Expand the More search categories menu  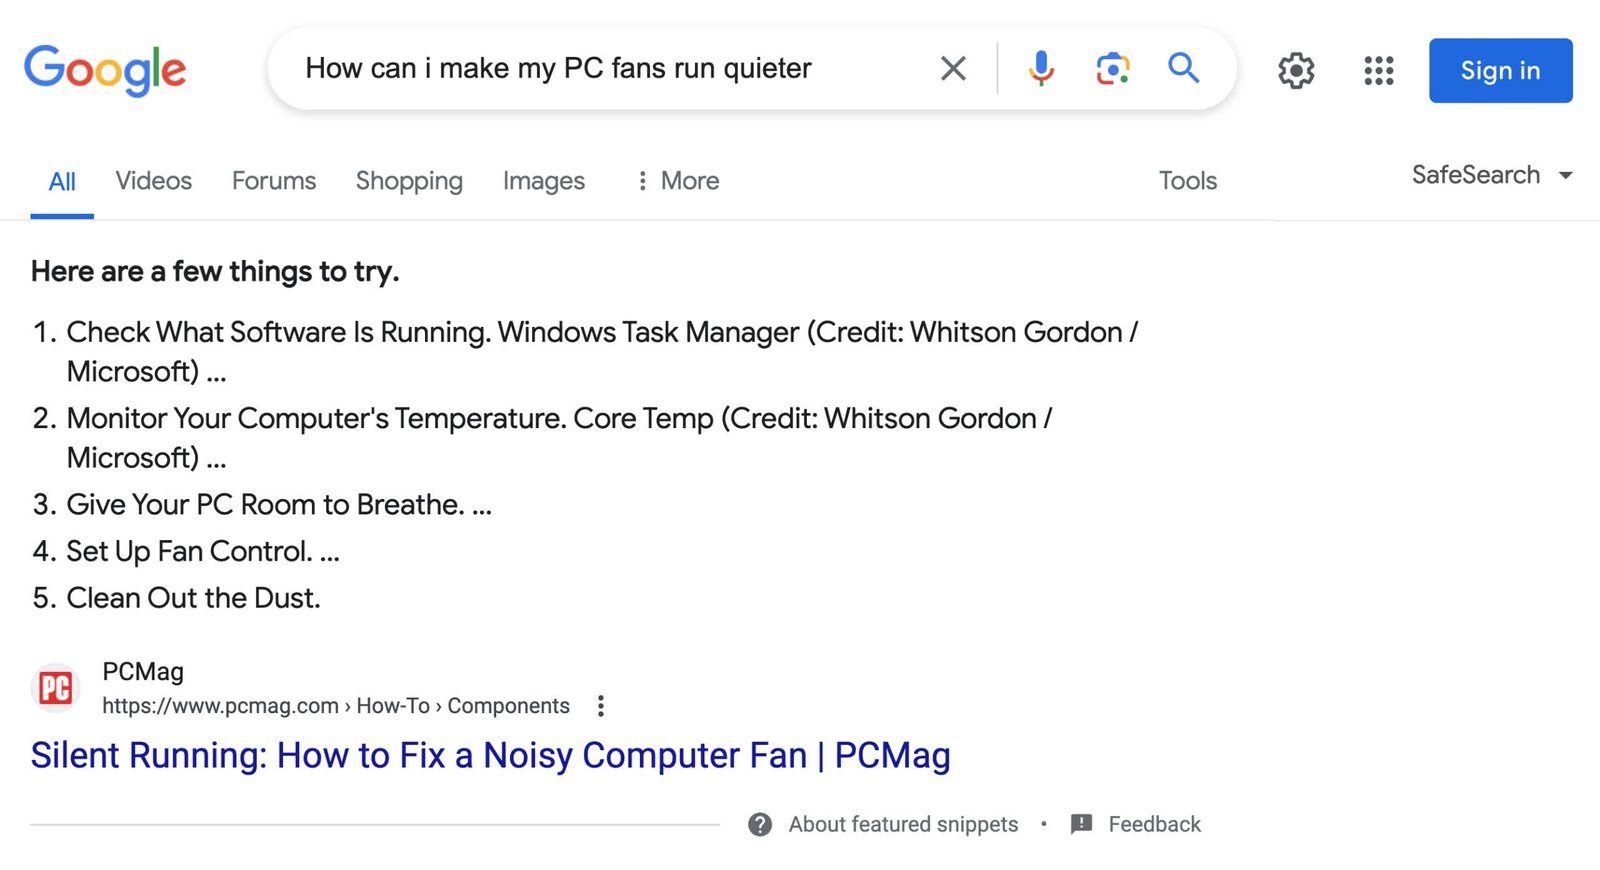[677, 181]
